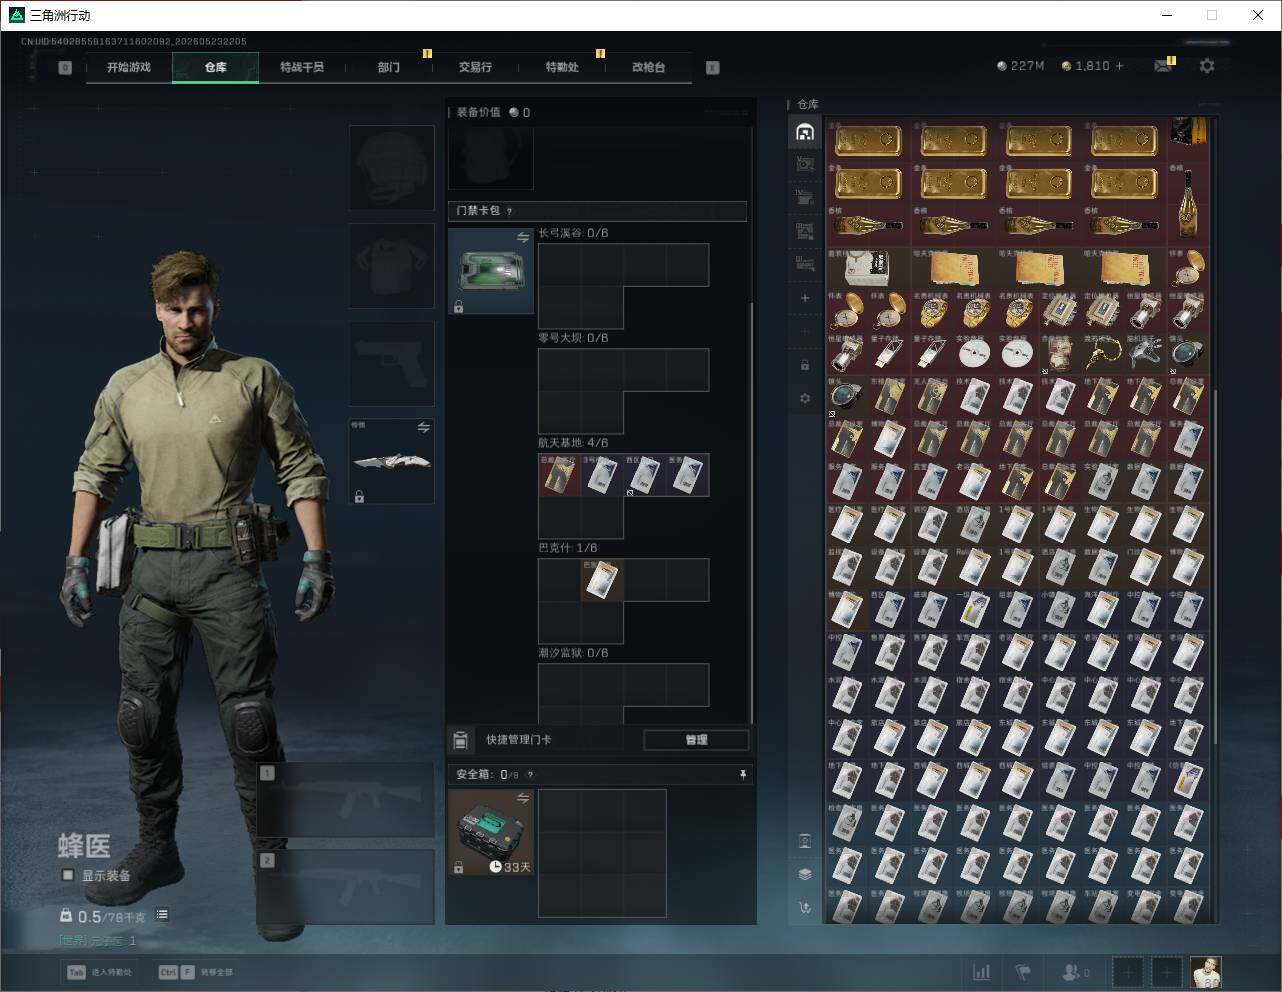
Task: Toggle the 显示装备 checkbox
Action: (68, 875)
